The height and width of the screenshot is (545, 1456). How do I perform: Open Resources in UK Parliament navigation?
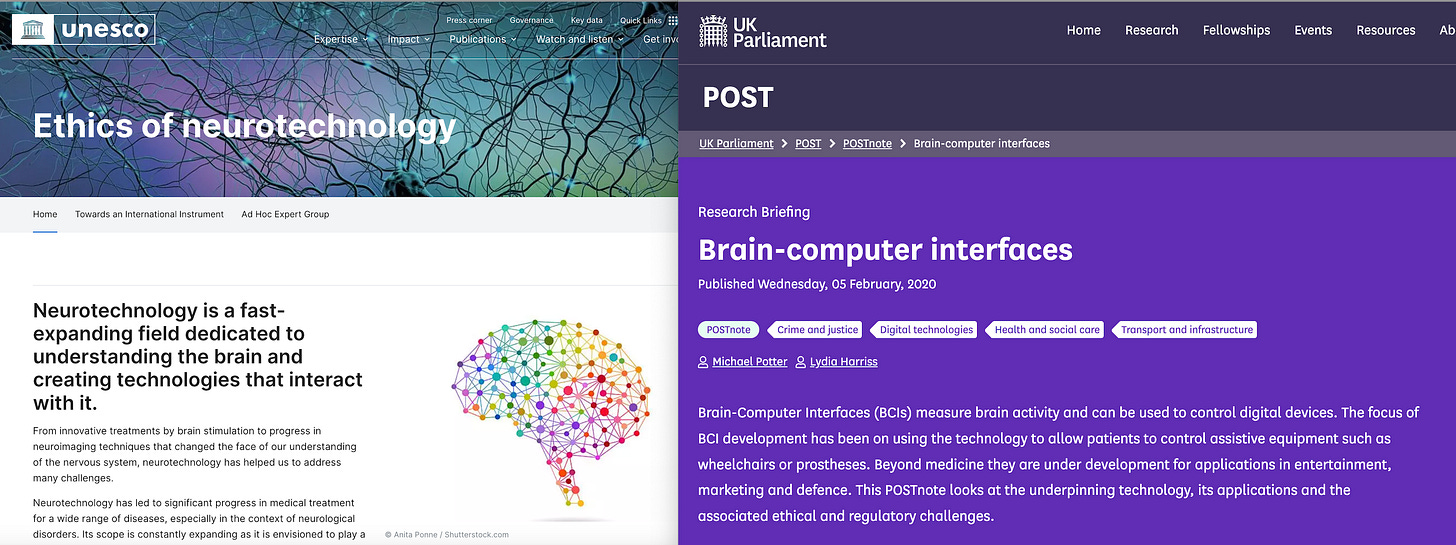(x=1386, y=30)
